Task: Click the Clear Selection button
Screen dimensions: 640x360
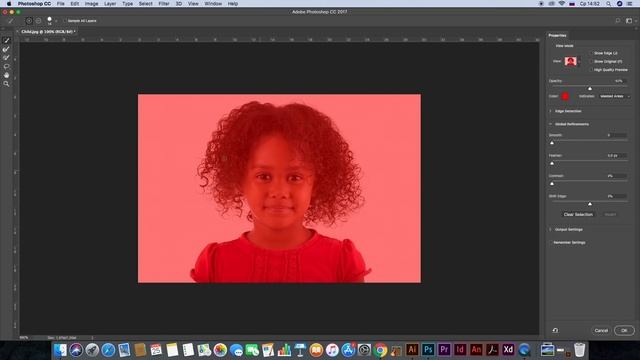Action: coord(578,214)
